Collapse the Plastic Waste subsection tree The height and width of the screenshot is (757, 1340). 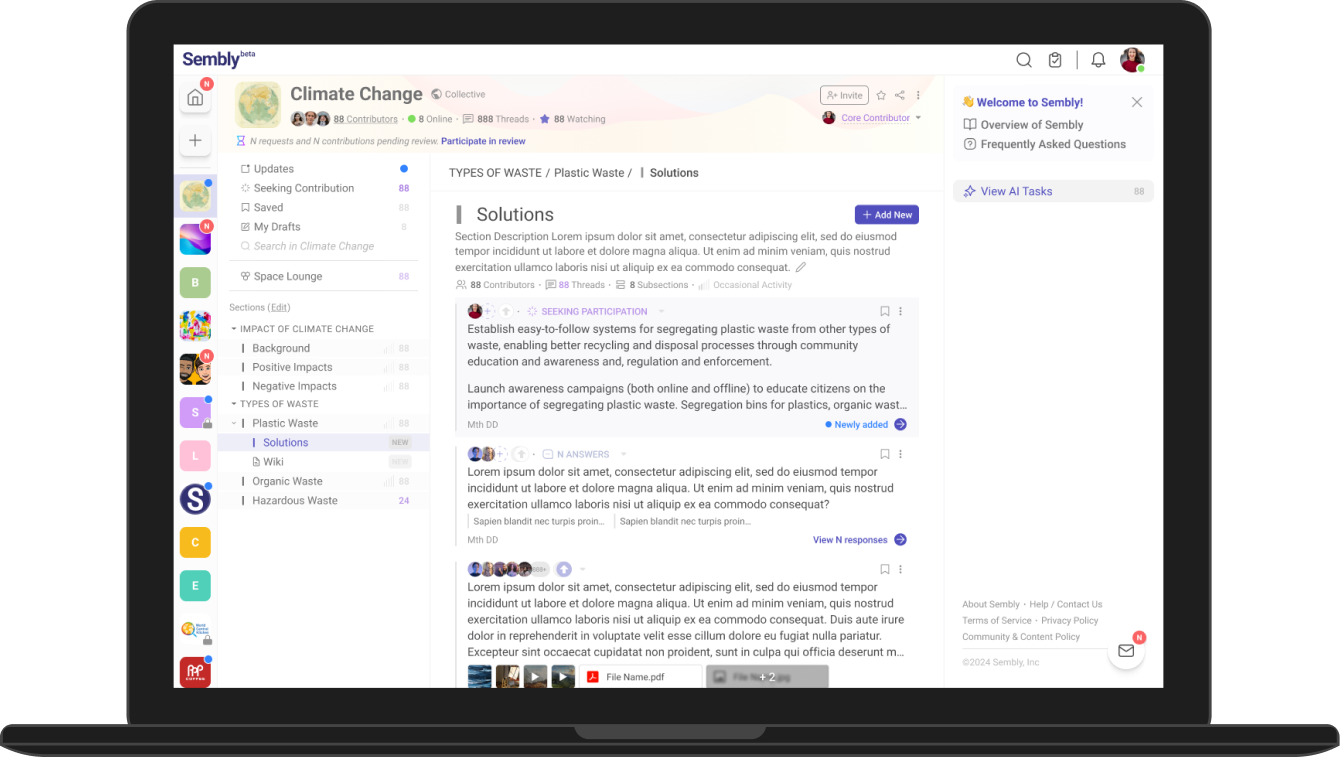click(234, 423)
